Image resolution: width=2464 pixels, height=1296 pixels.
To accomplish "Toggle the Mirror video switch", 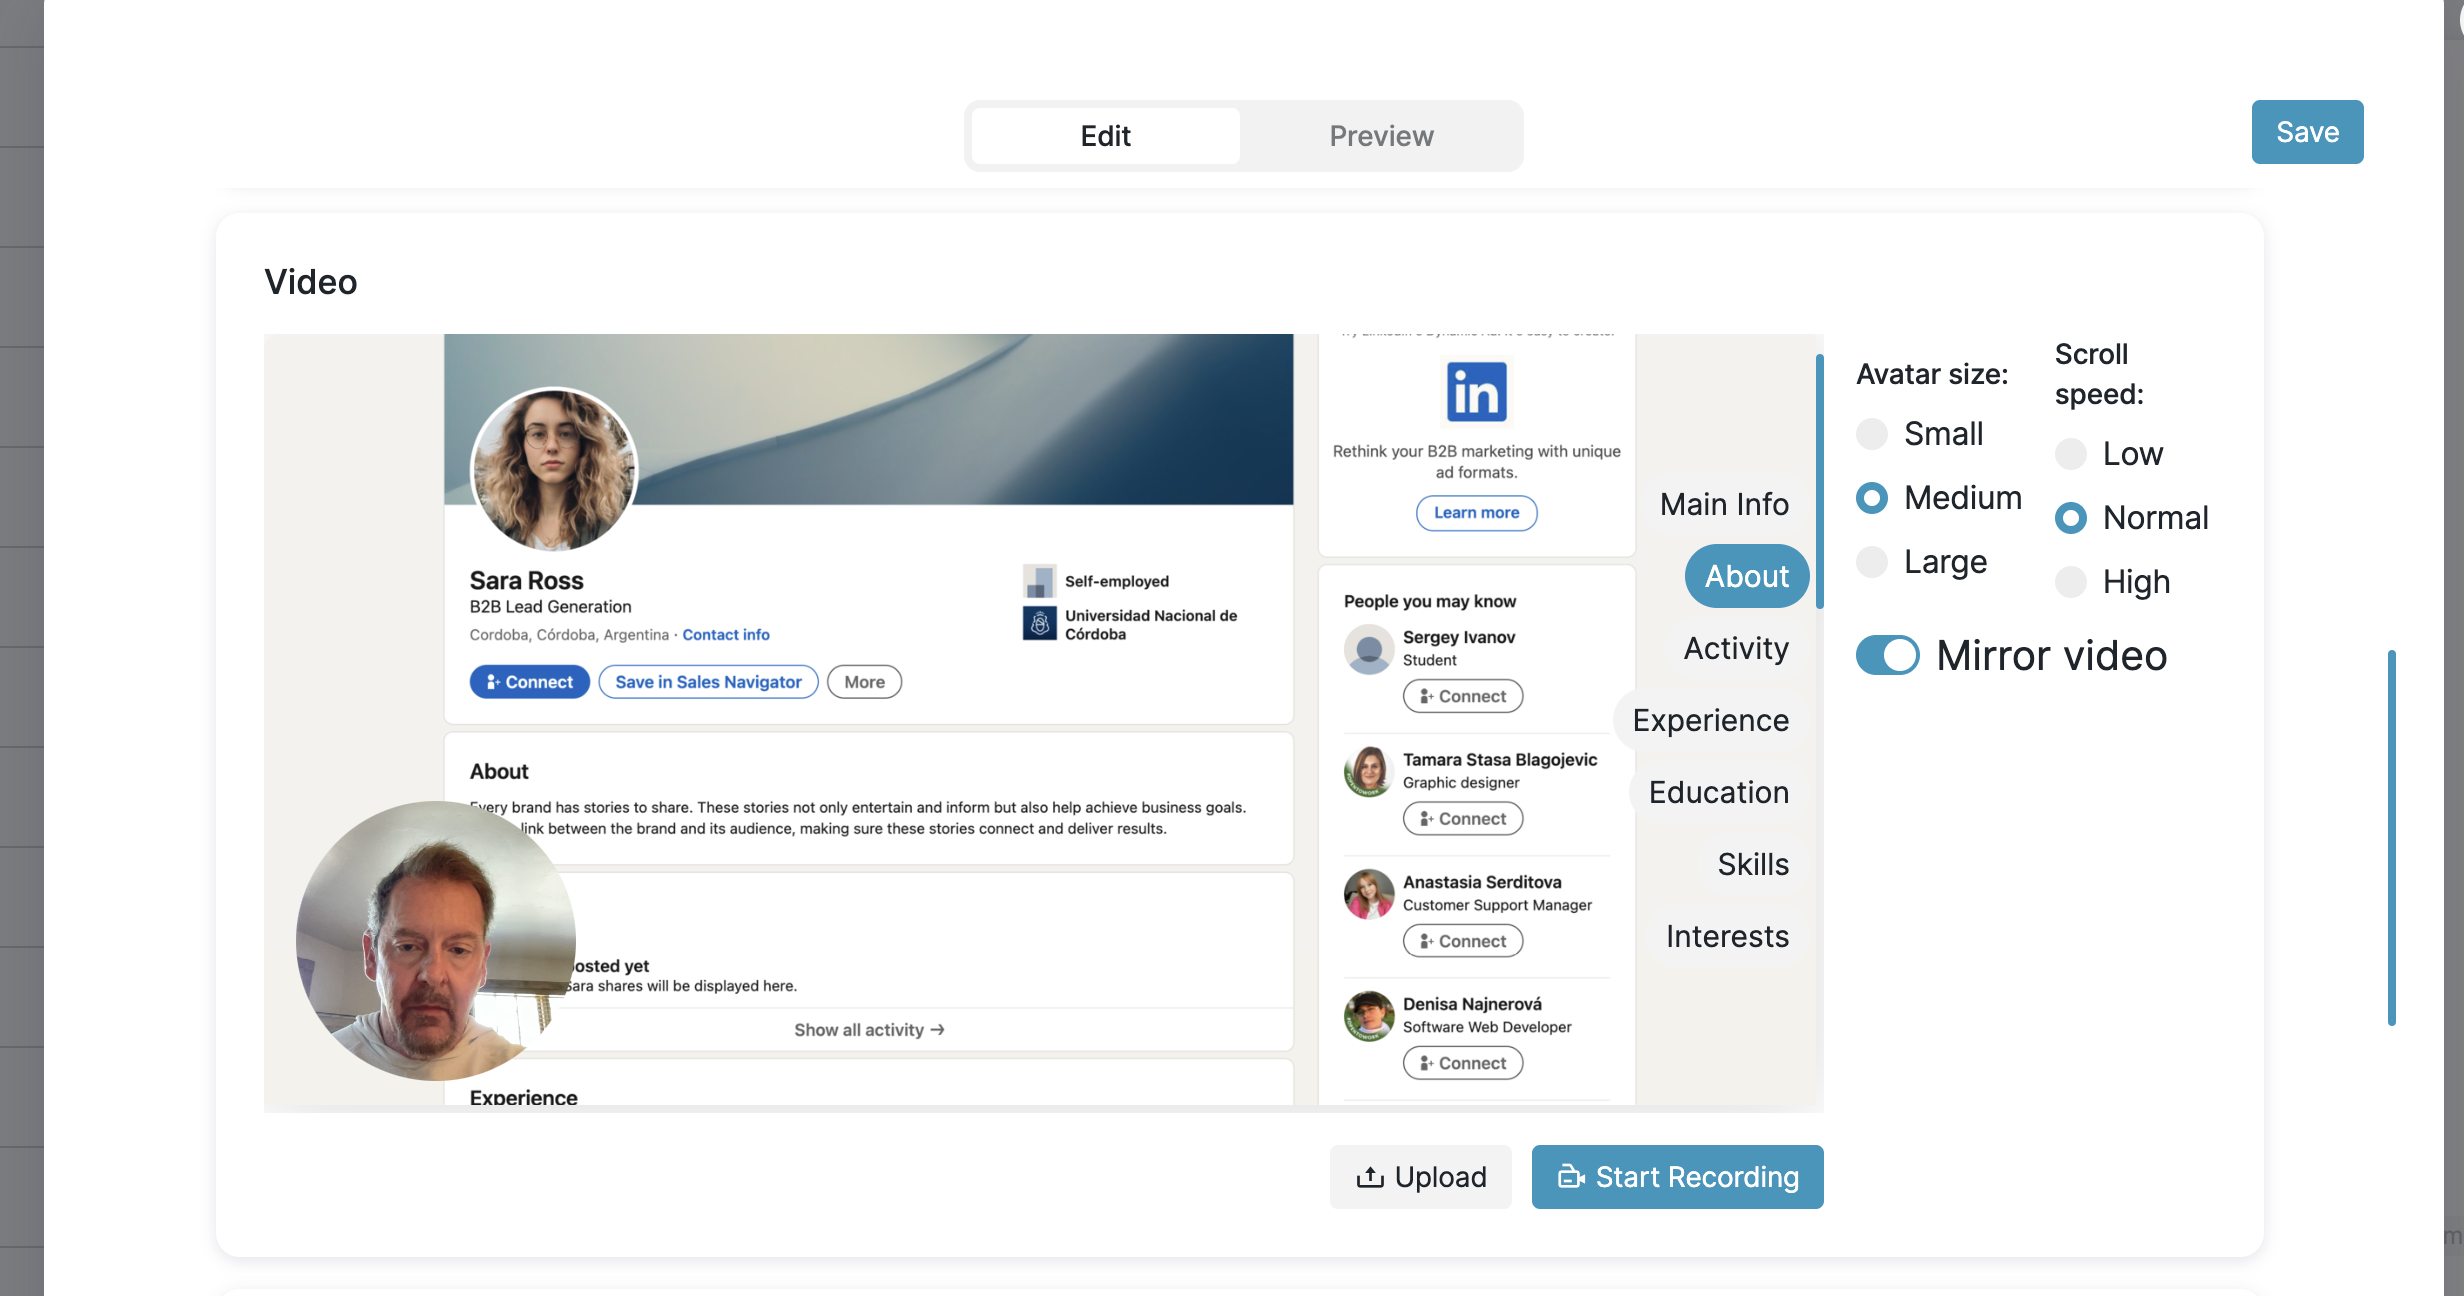I will coord(1887,656).
